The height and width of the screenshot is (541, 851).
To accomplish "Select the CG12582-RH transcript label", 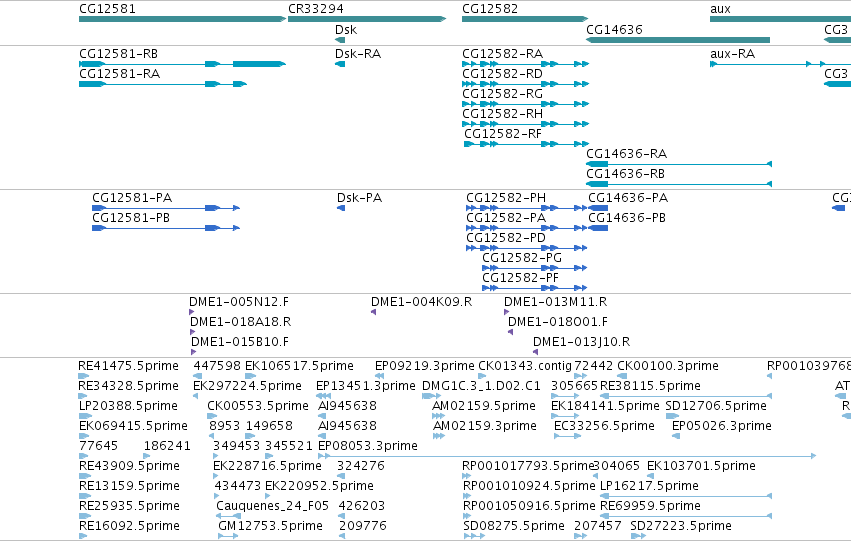I will (502, 114).
